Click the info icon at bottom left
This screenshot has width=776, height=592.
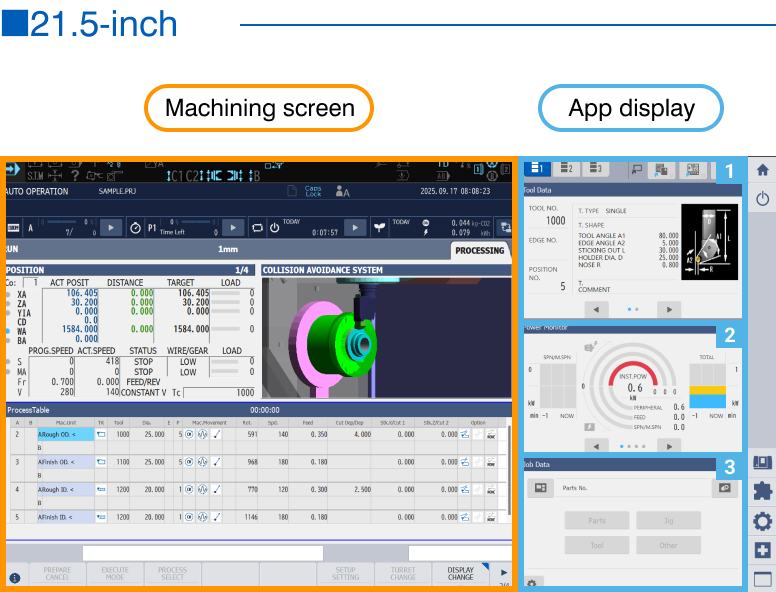[15, 577]
